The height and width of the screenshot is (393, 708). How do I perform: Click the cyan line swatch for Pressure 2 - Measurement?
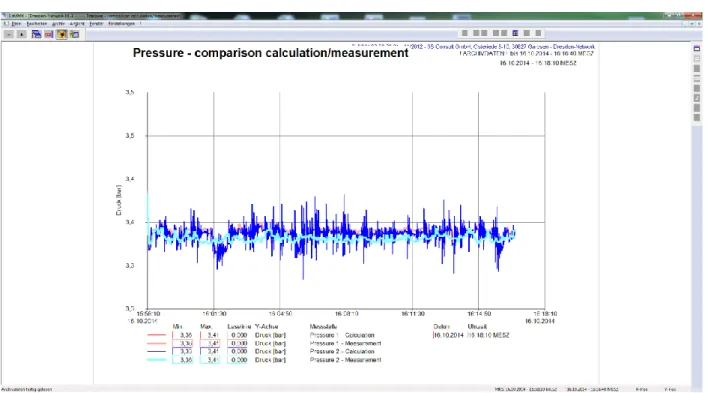click(x=157, y=360)
